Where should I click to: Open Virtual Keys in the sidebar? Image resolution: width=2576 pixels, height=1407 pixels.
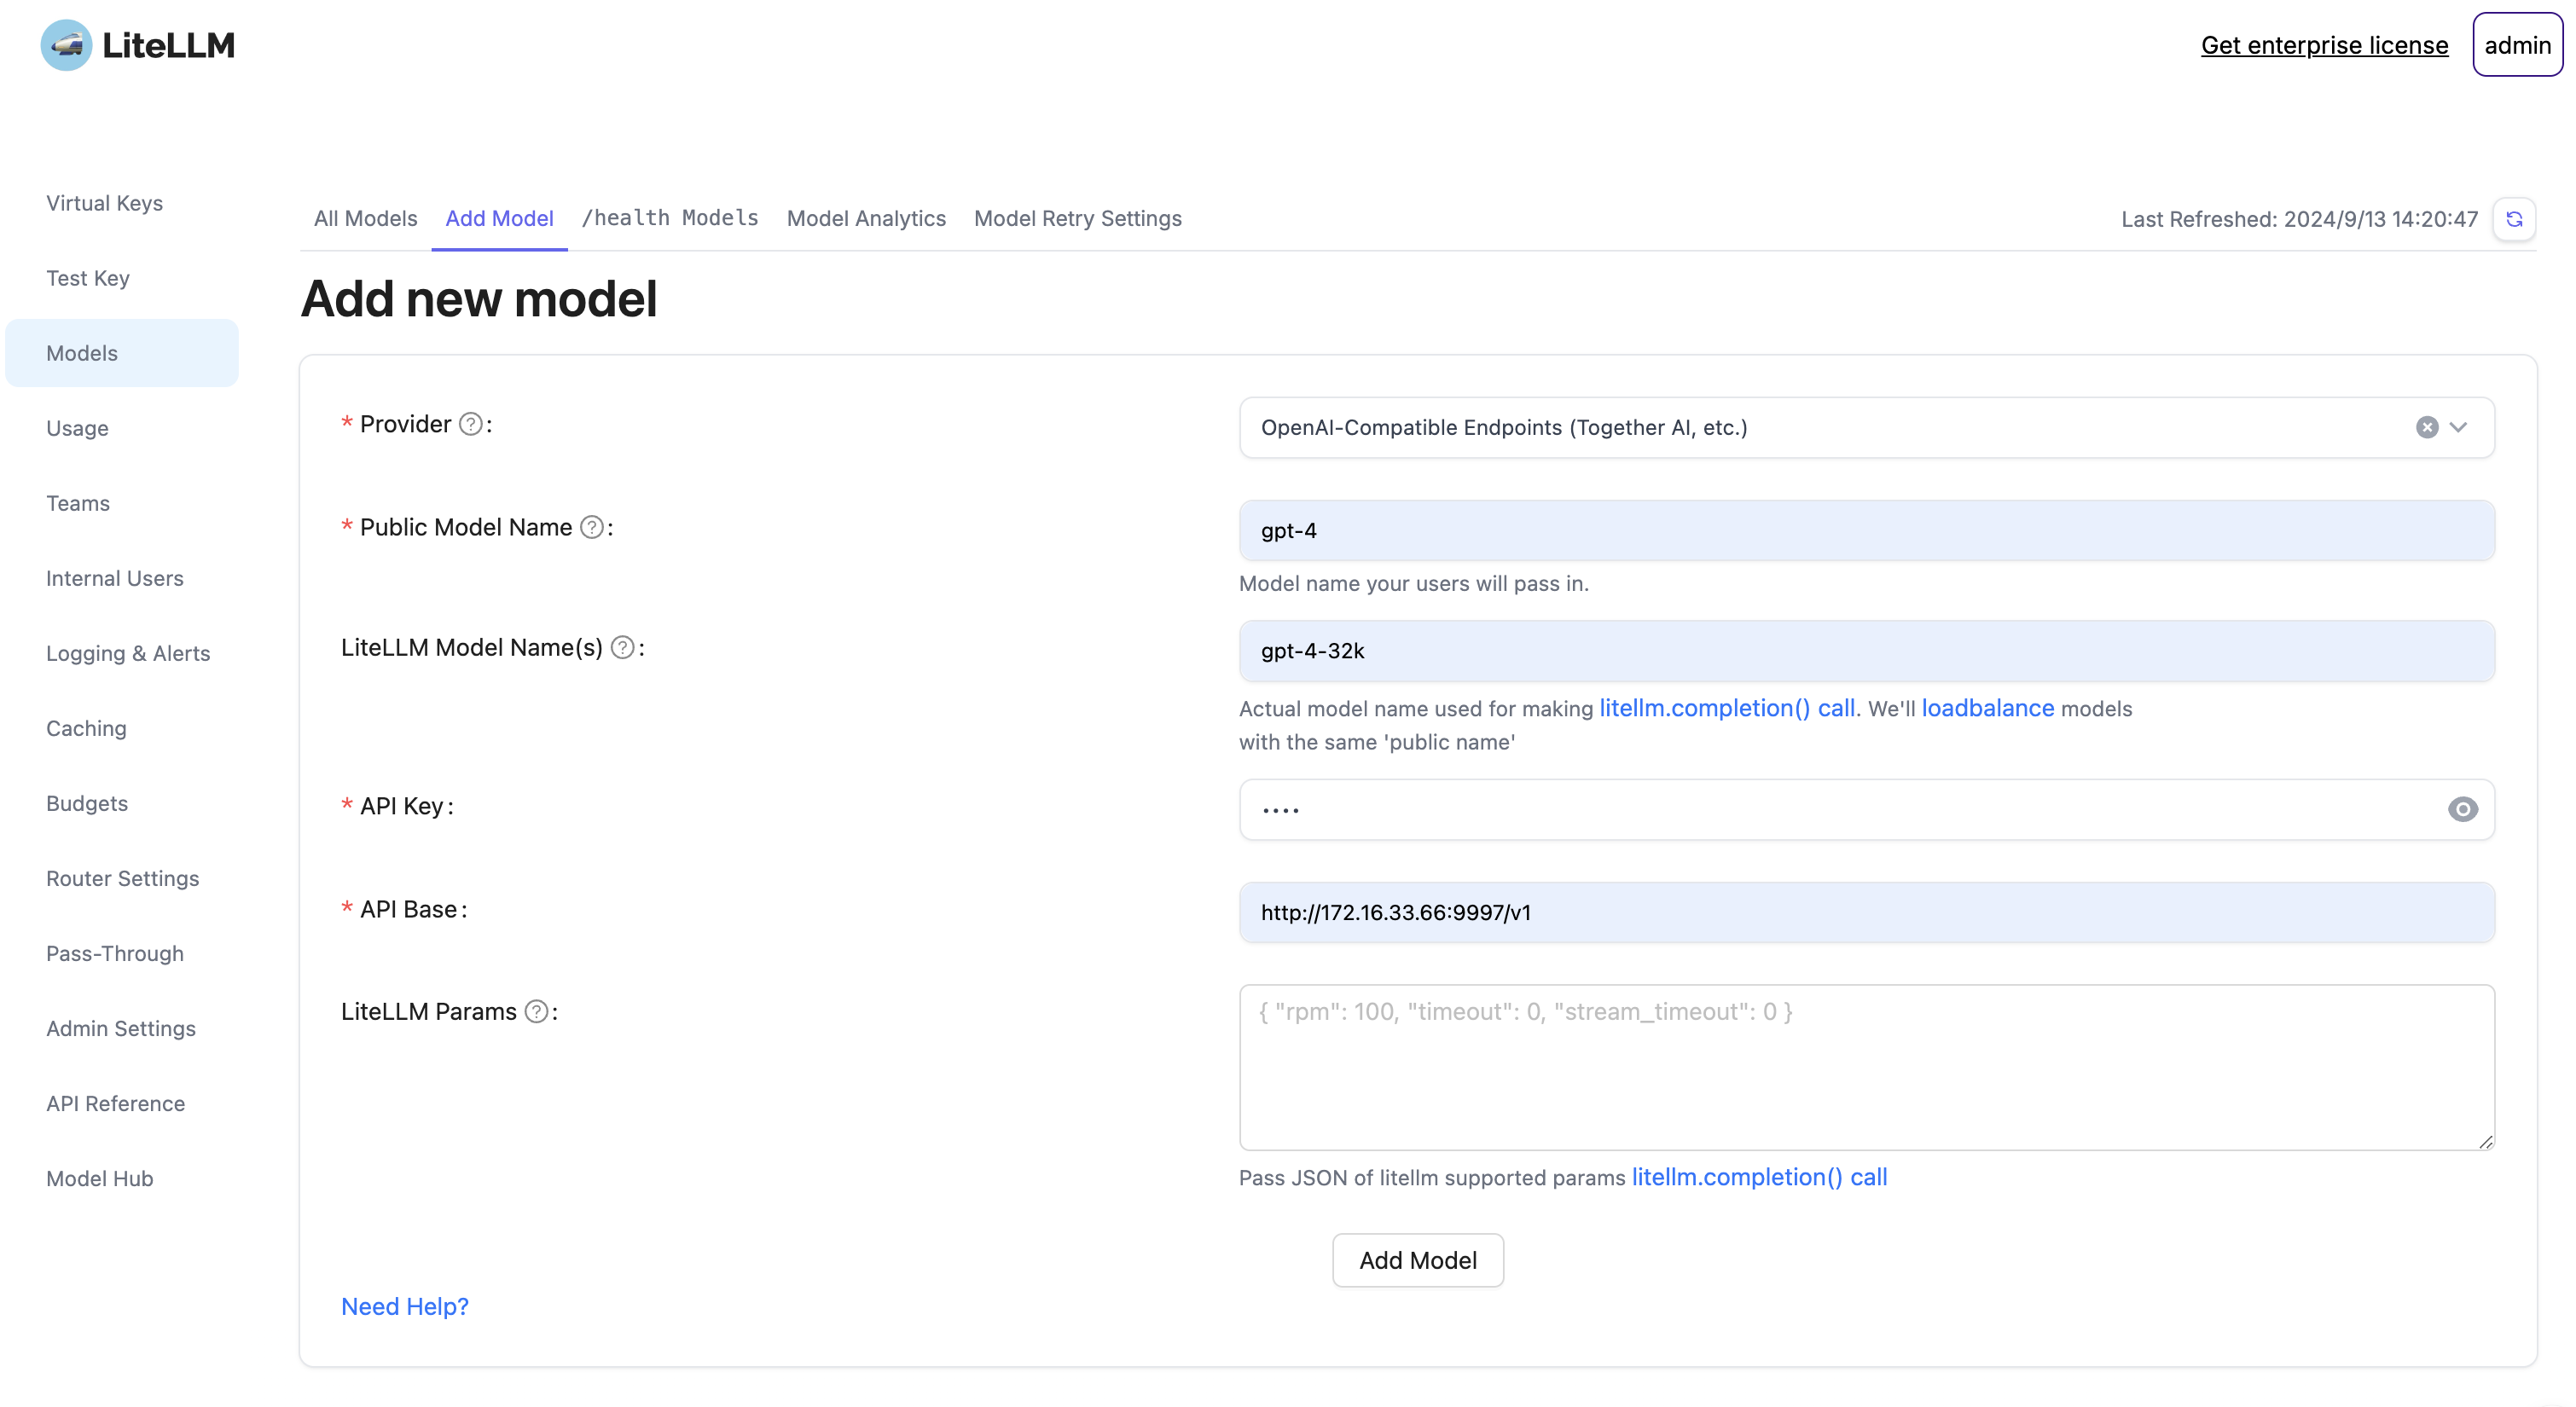click(x=104, y=203)
